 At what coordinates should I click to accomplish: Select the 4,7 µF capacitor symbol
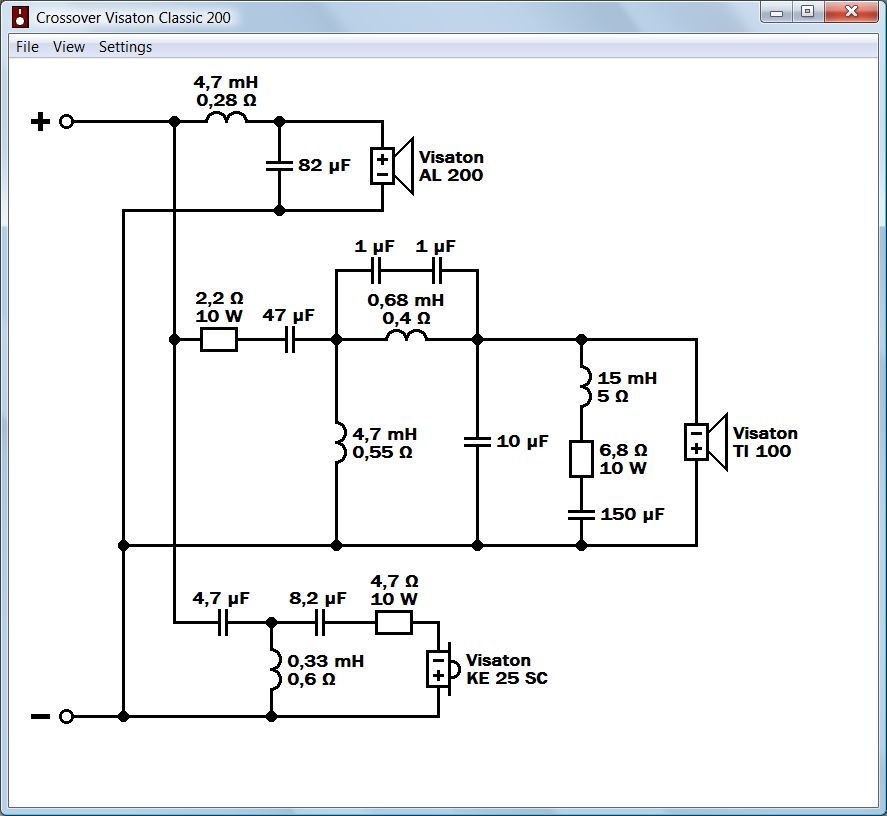click(x=223, y=623)
